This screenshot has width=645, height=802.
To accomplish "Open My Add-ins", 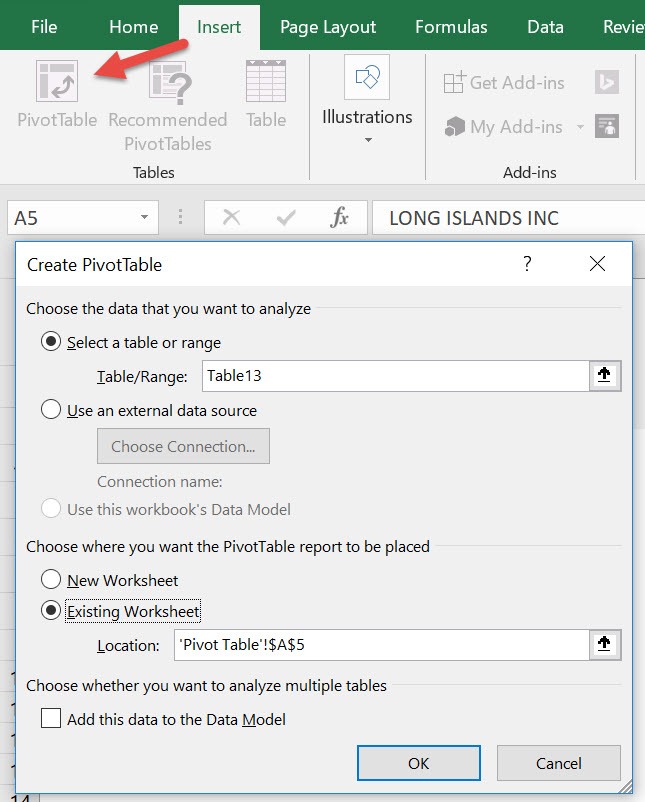I will (x=504, y=126).
